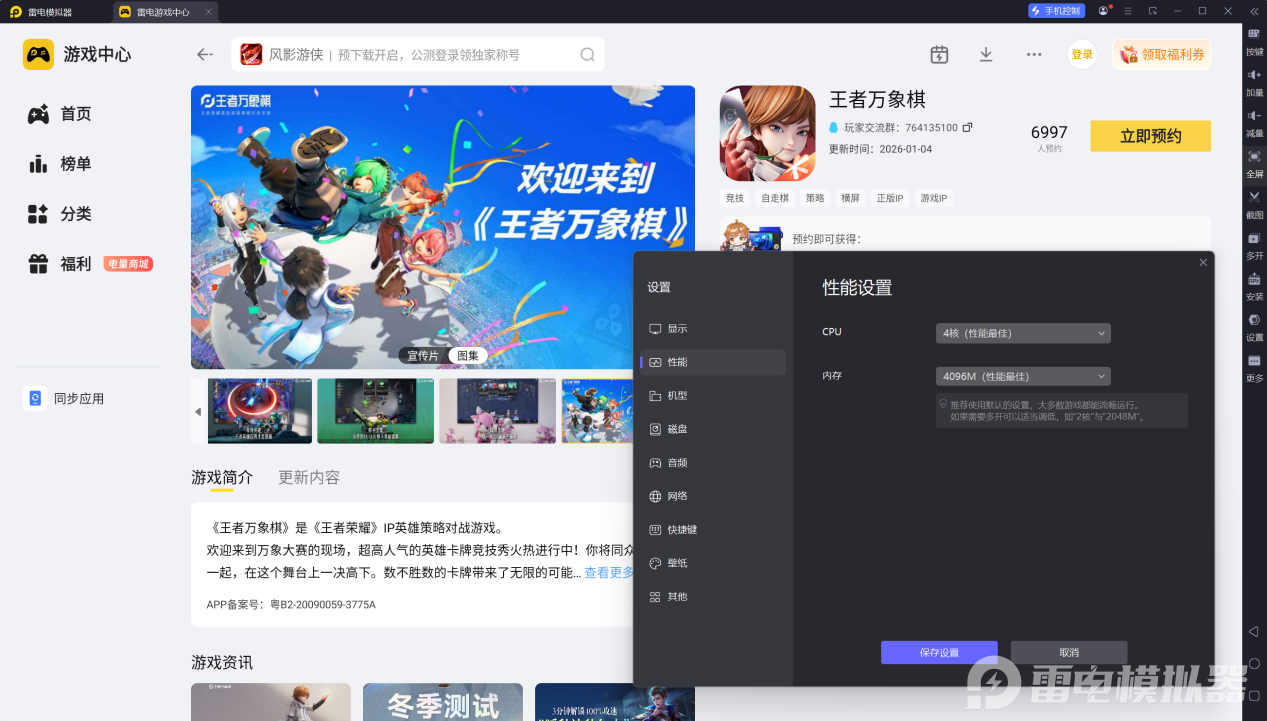The height and width of the screenshot is (721, 1267).
Task: Expand the CPU cores dropdown
Action: coord(1022,333)
